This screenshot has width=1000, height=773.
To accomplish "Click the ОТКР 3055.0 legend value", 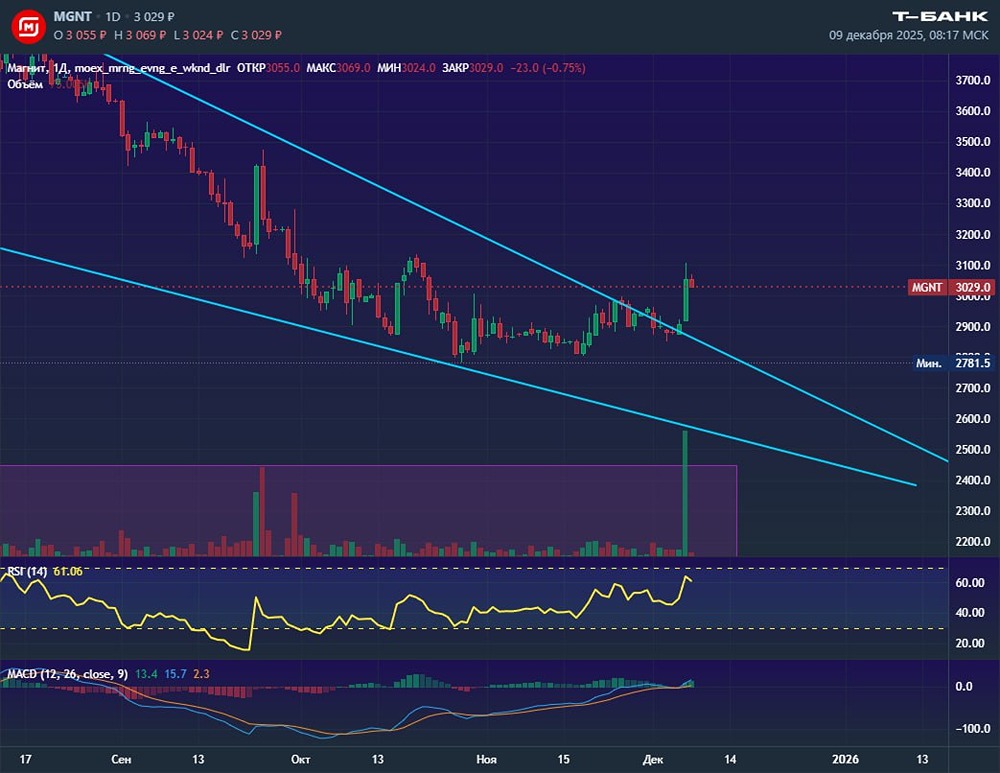I will pos(268,68).
